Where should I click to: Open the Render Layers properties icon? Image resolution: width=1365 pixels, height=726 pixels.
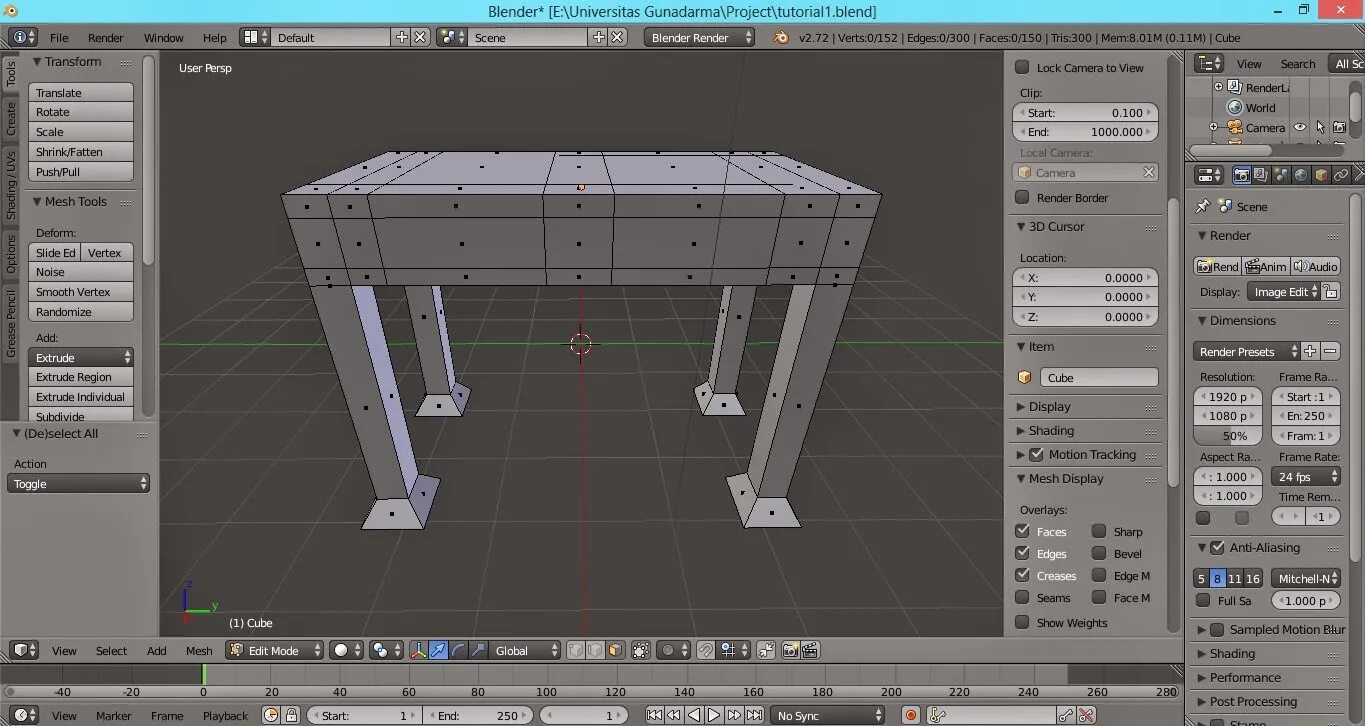(x=1262, y=175)
